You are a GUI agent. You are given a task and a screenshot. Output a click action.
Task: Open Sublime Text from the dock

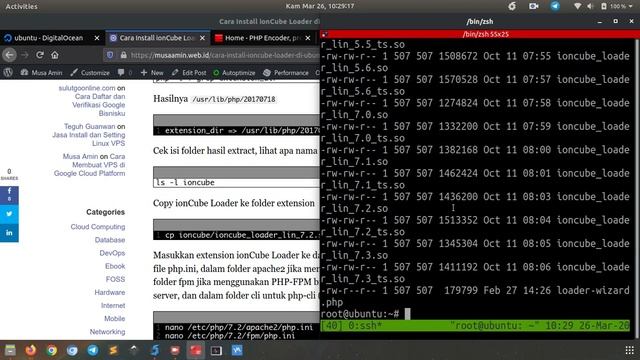click(113, 350)
